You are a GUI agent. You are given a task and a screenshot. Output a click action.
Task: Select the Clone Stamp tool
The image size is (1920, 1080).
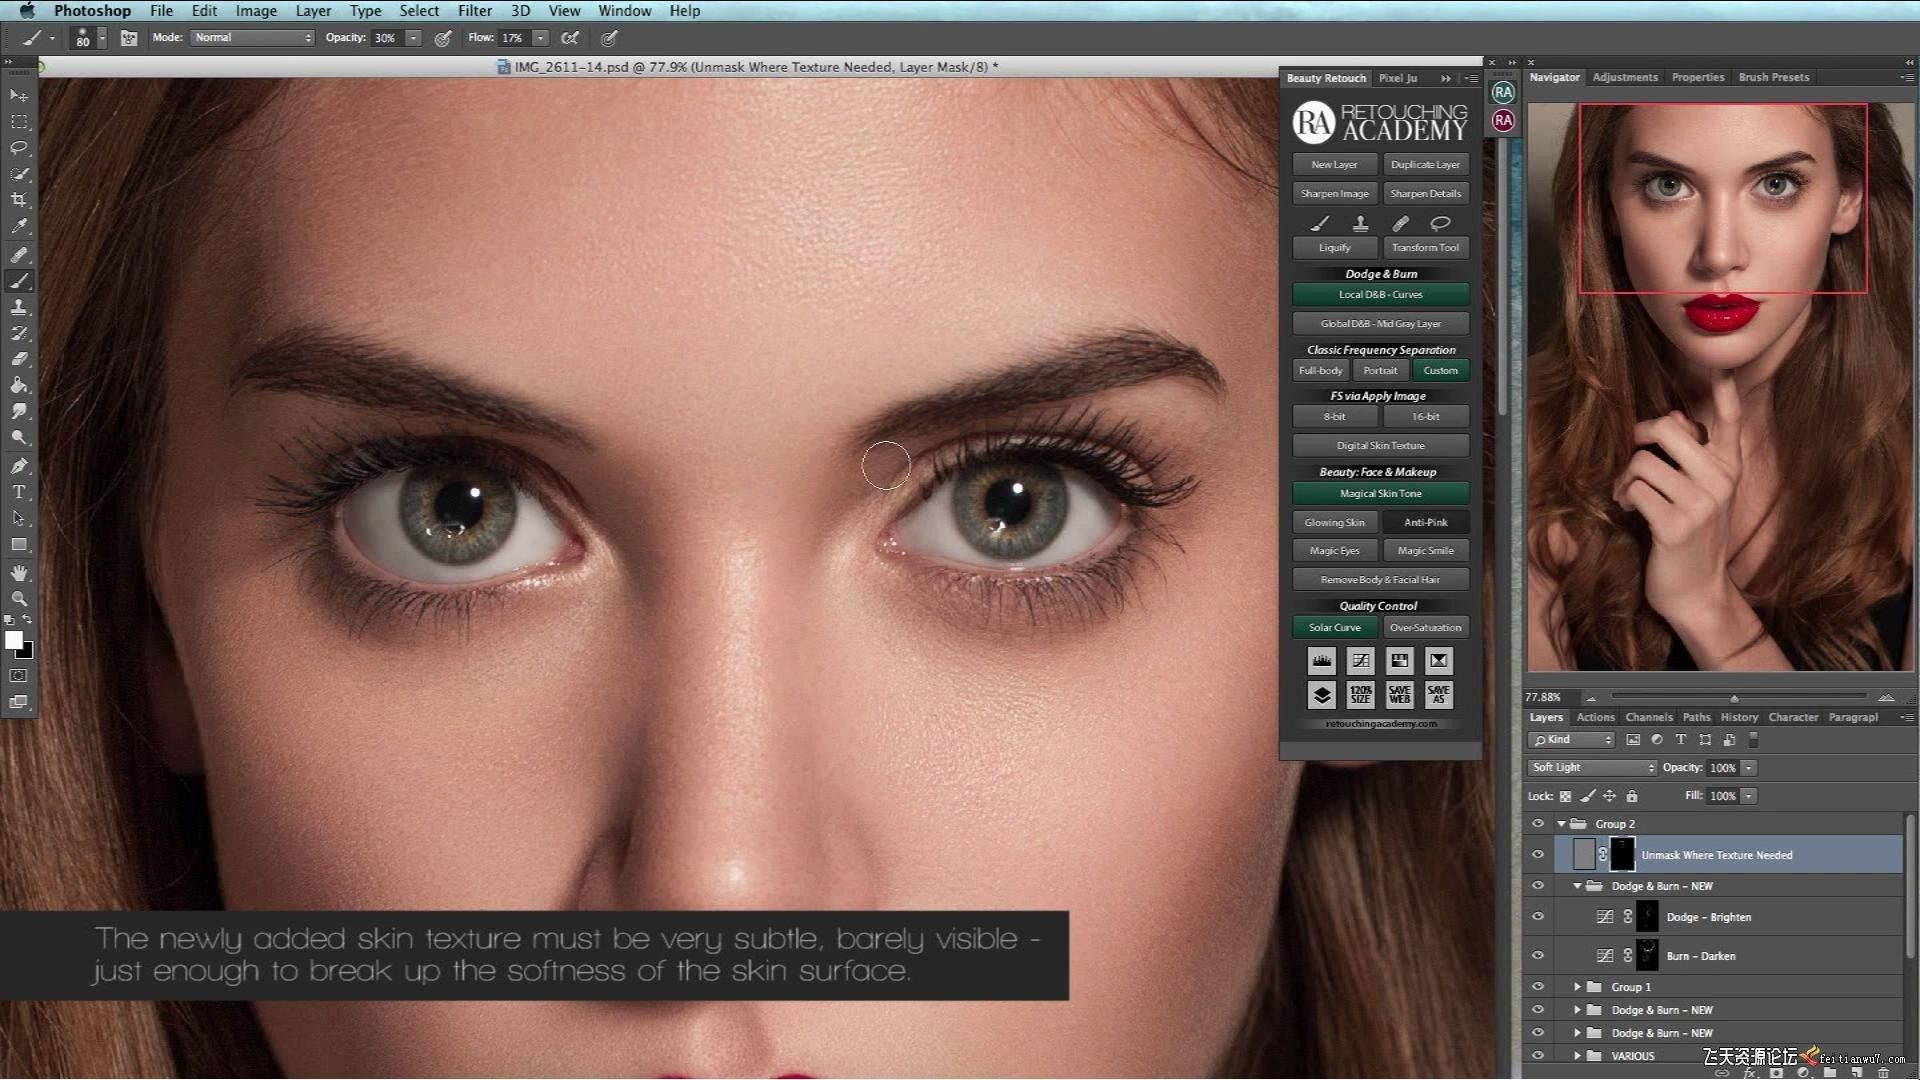(19, 307)
